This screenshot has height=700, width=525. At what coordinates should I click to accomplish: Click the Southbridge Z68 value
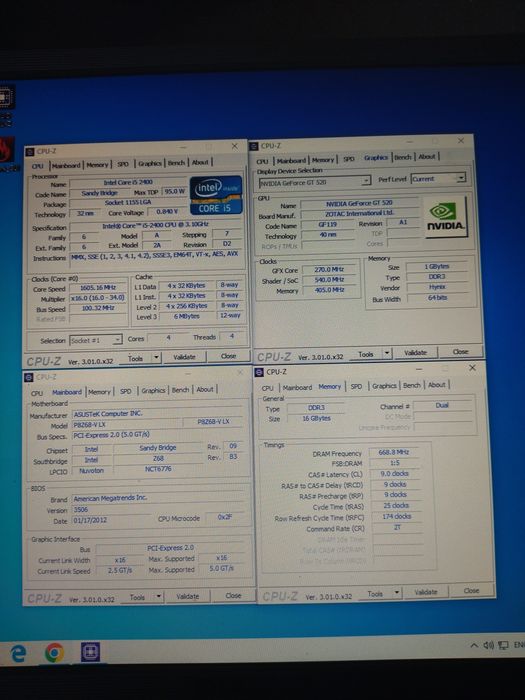point(158,458)
